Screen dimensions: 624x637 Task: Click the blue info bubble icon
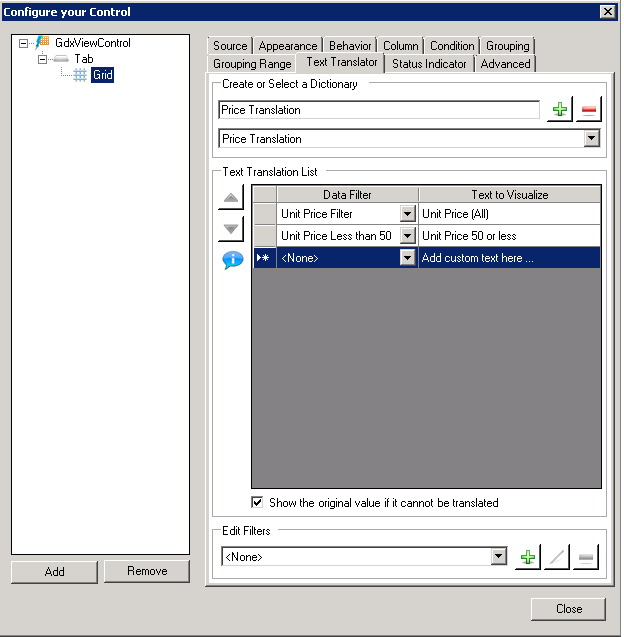point(232,260)
